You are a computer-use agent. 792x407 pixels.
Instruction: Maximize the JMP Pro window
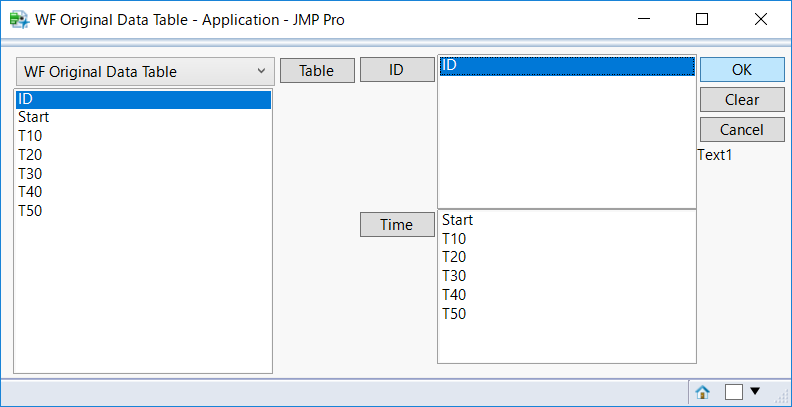tap(702, 19)
